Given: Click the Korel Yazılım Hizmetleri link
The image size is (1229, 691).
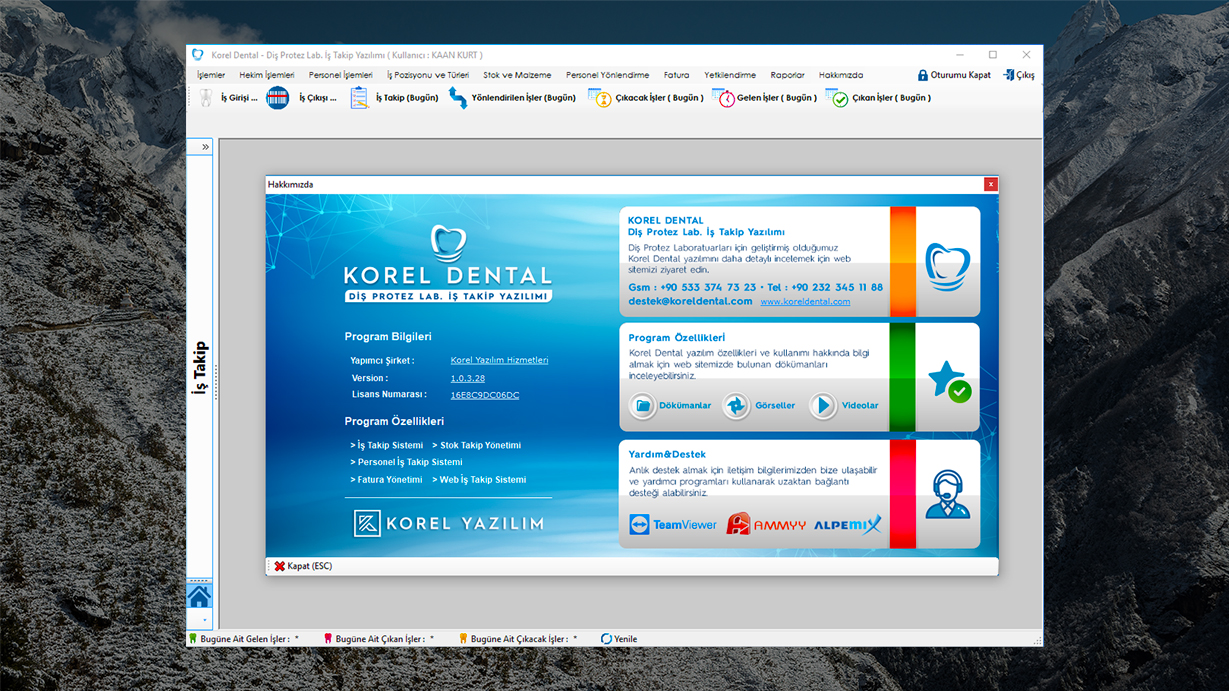Looking at the screenshot, I should 499,360.
